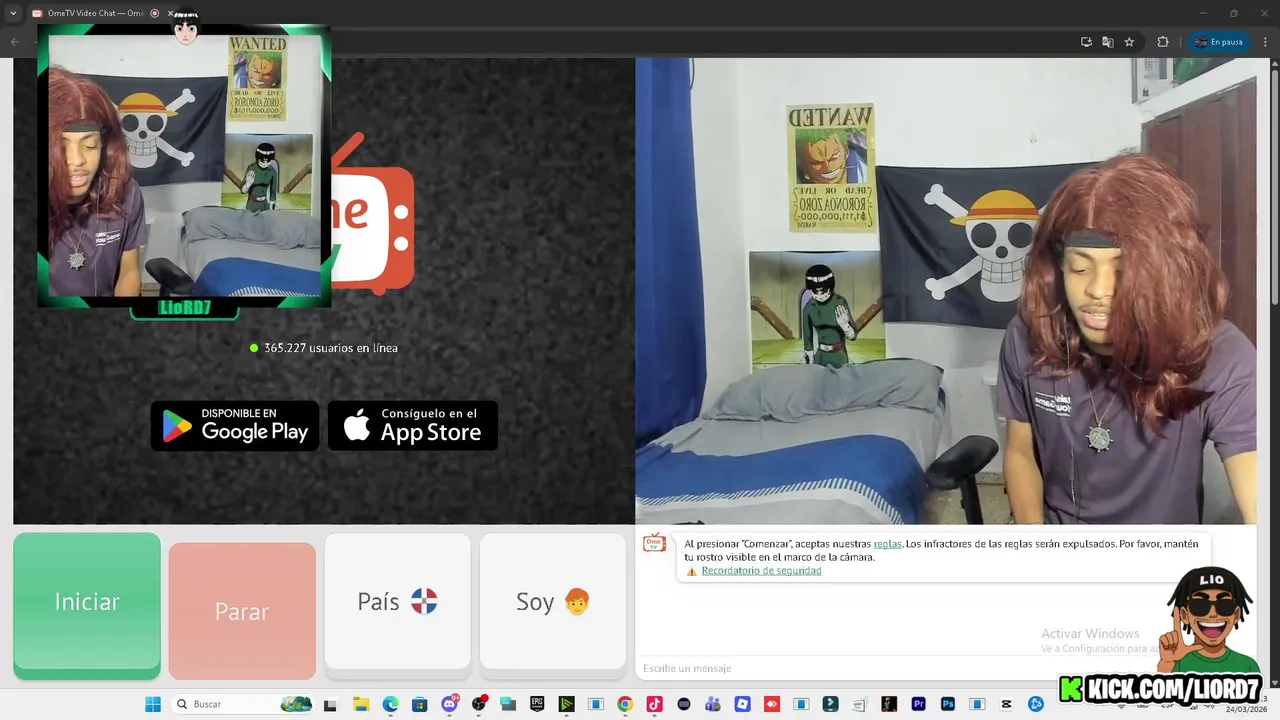Open Adobe Premiere Pro from the taskbar
The height and width of the screenshot is (720, 1280).
click(x=918, y=704)
